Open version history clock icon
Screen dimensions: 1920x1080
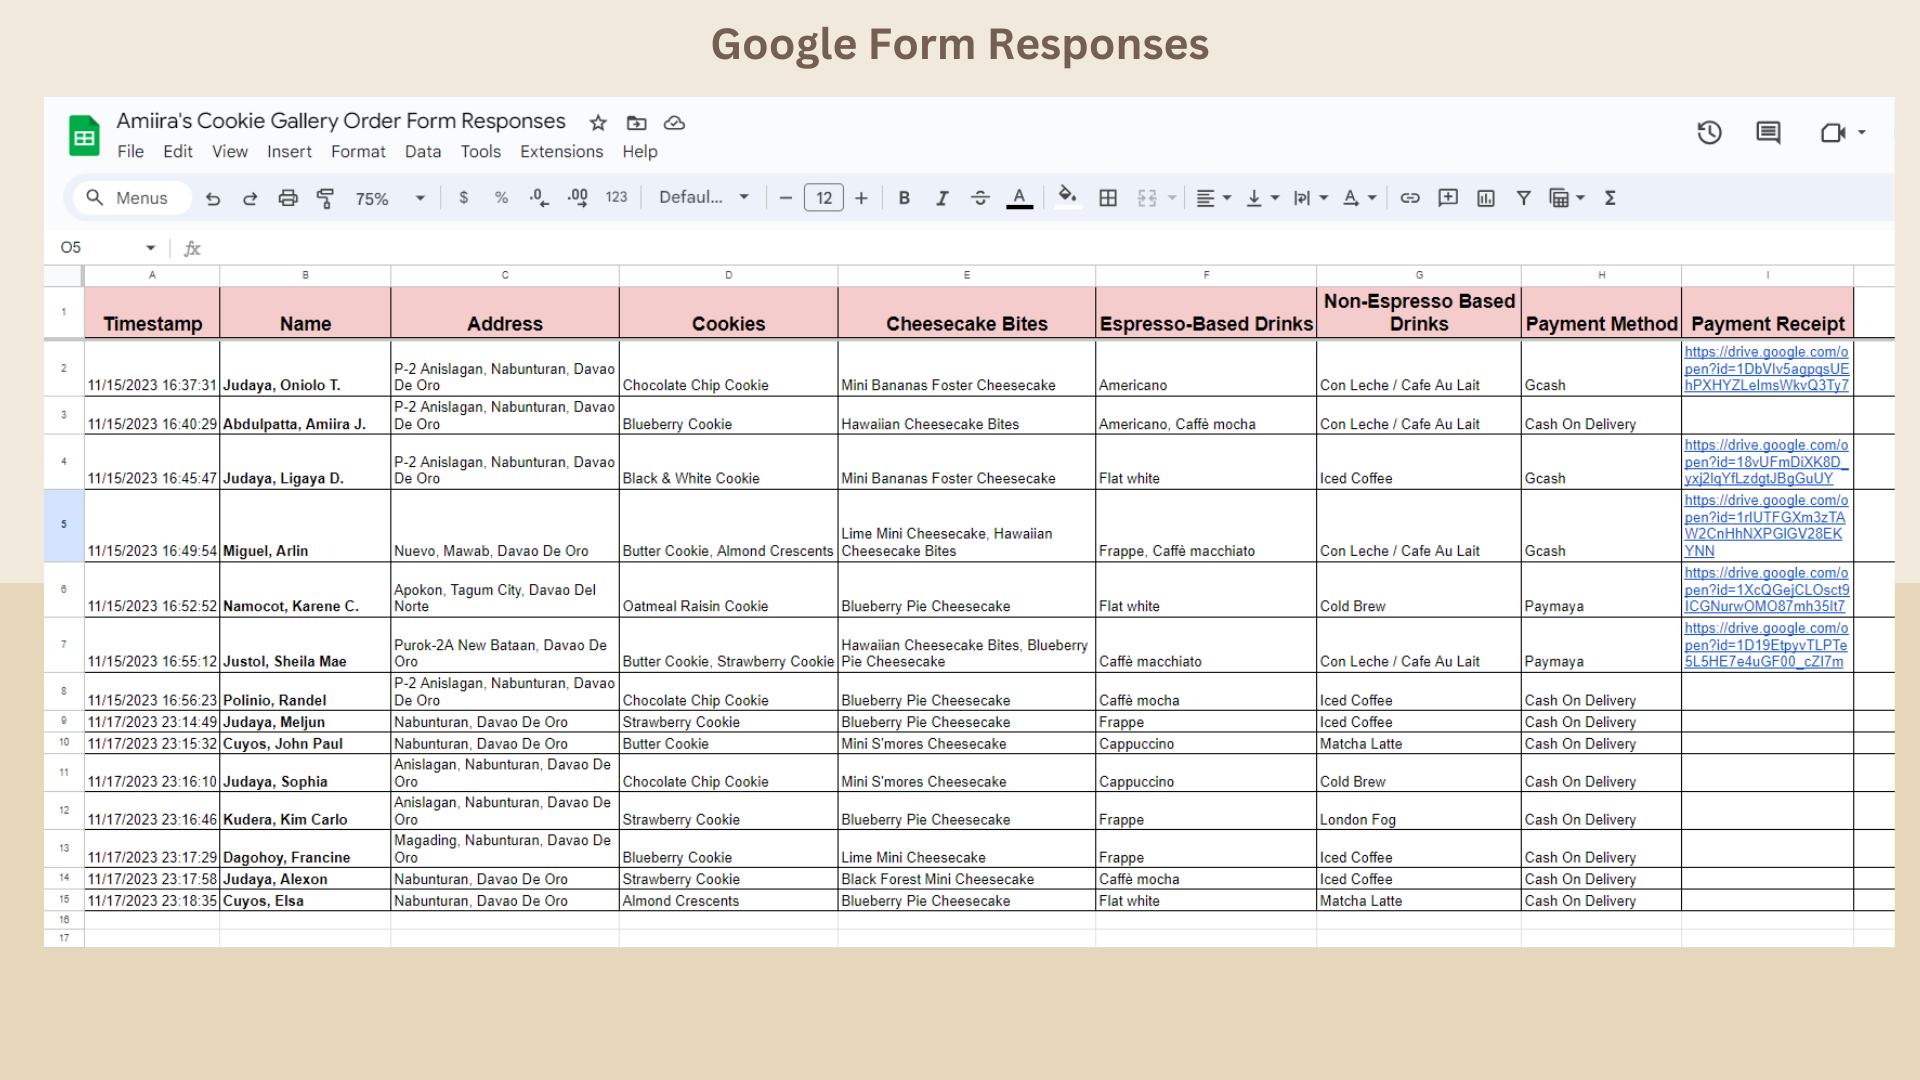(x=1709, y=132)
